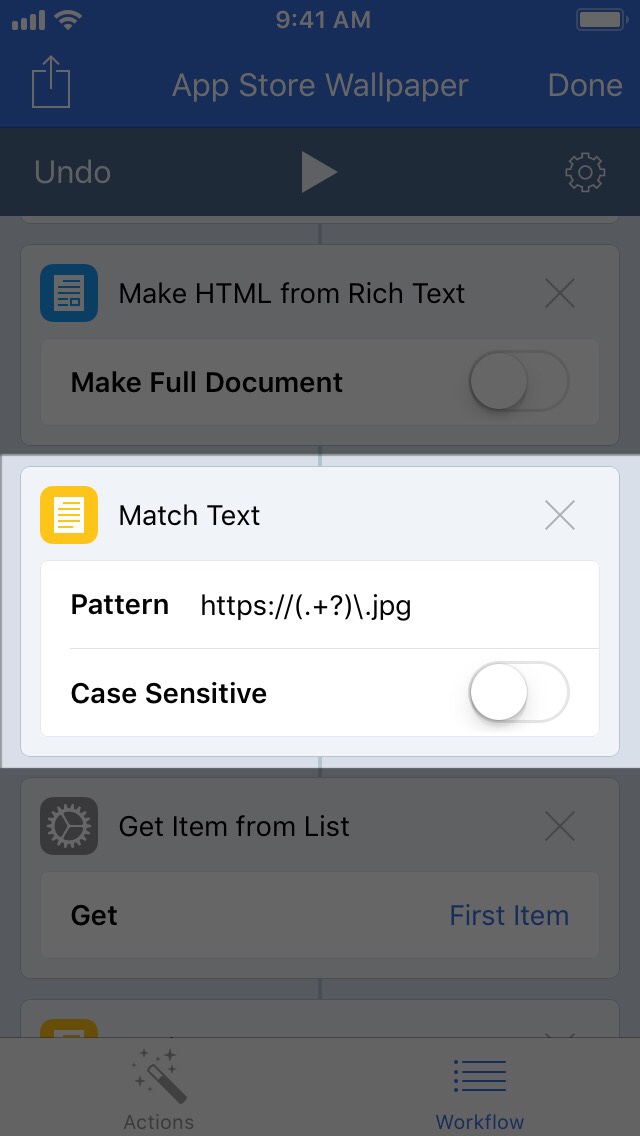Tap the Get Item from List gear icon
This screenshot has width=640, height=1136.
[69, 826]
